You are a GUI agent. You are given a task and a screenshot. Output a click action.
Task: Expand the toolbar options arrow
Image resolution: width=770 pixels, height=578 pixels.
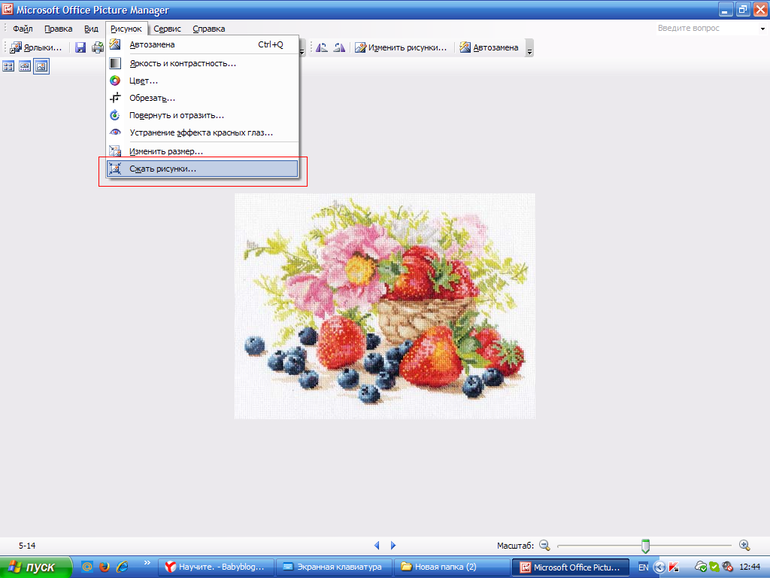[529, 48]
